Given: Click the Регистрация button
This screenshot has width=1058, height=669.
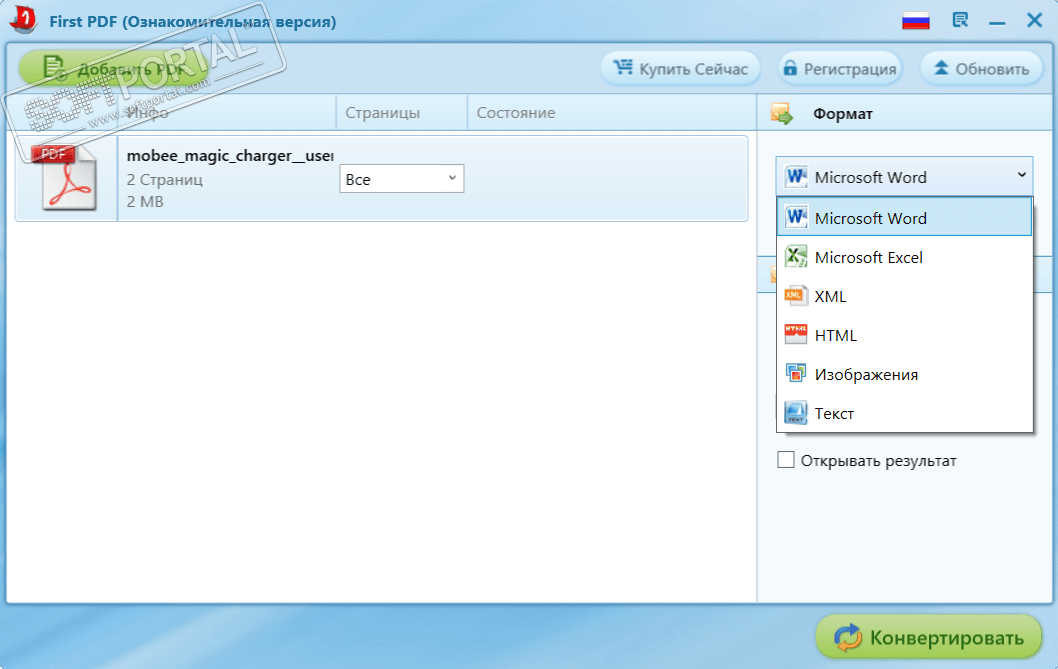Looking at the screenshot, I should tap(840, 68).
